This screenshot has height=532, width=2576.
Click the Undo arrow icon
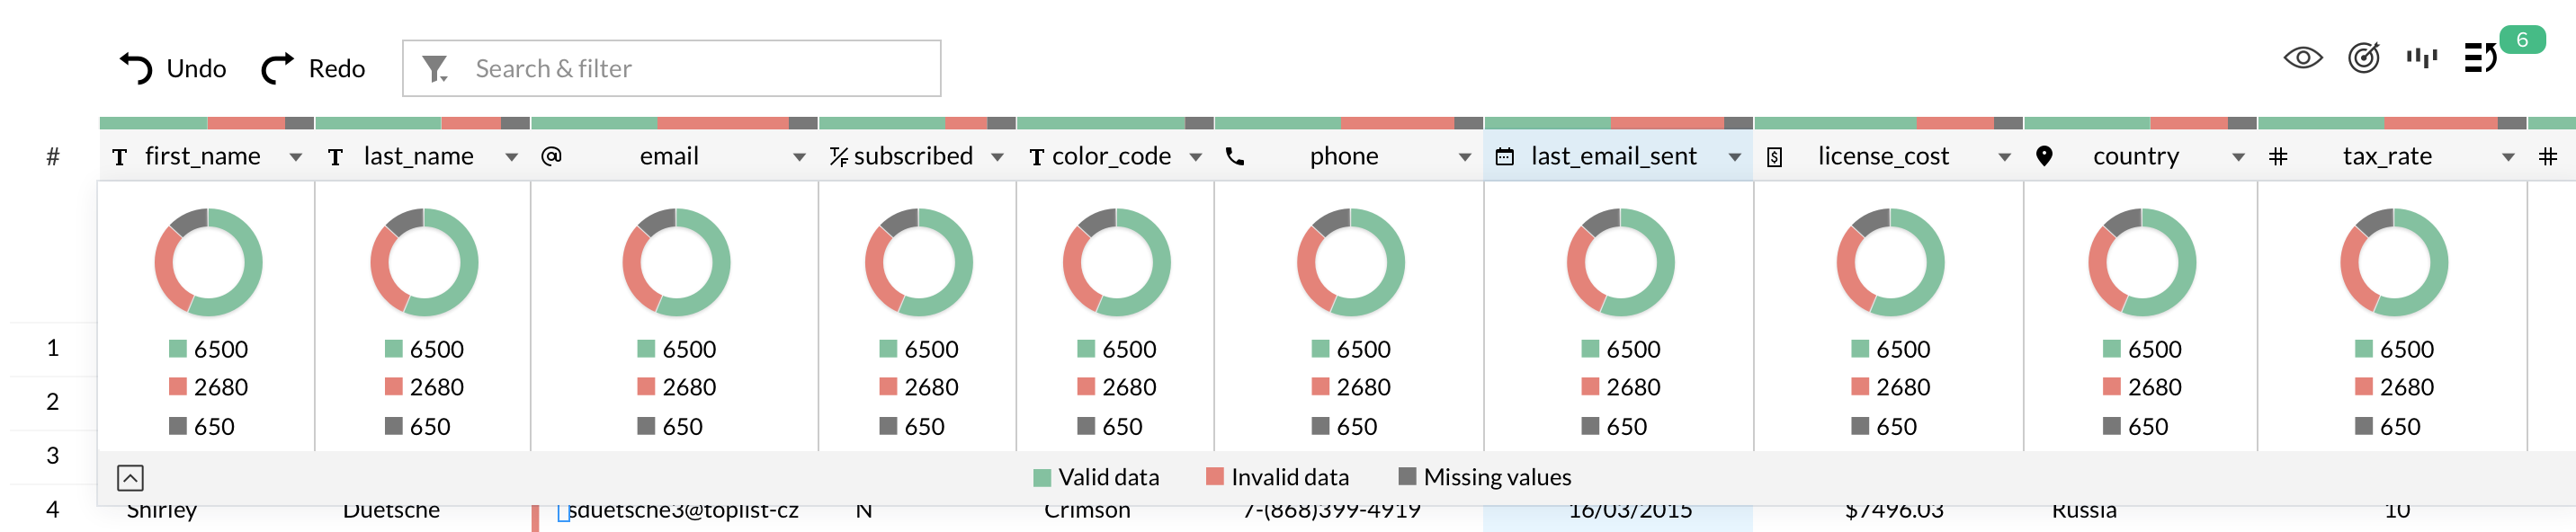(135, 69)
